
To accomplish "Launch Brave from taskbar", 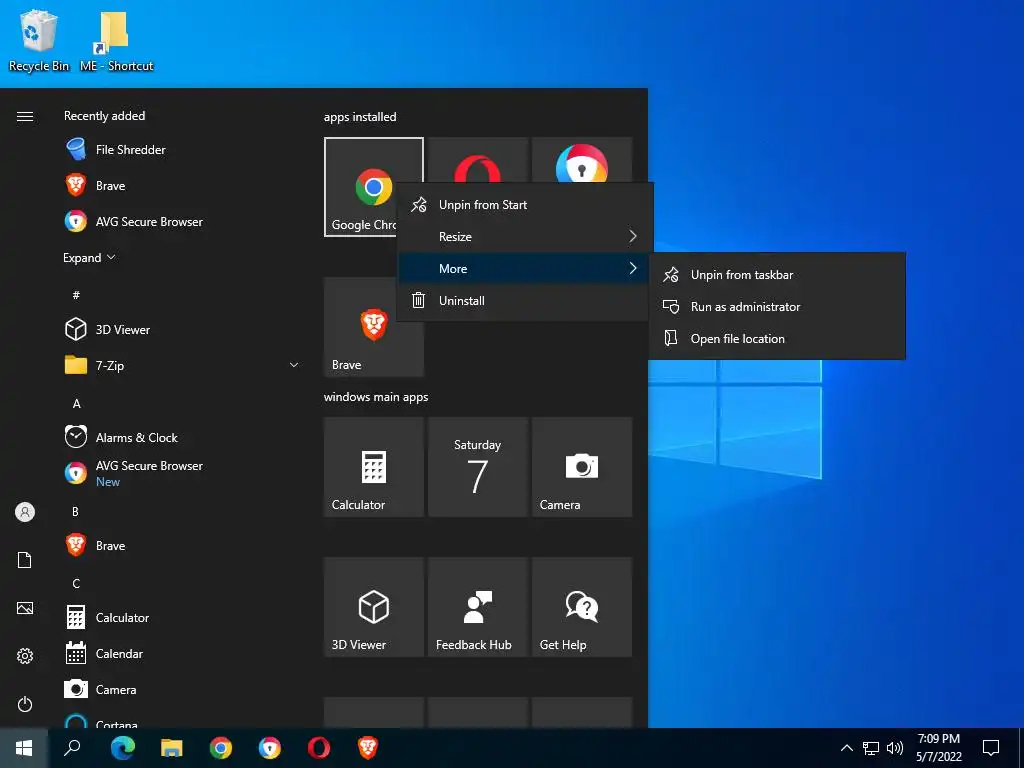I will (368, 748).
